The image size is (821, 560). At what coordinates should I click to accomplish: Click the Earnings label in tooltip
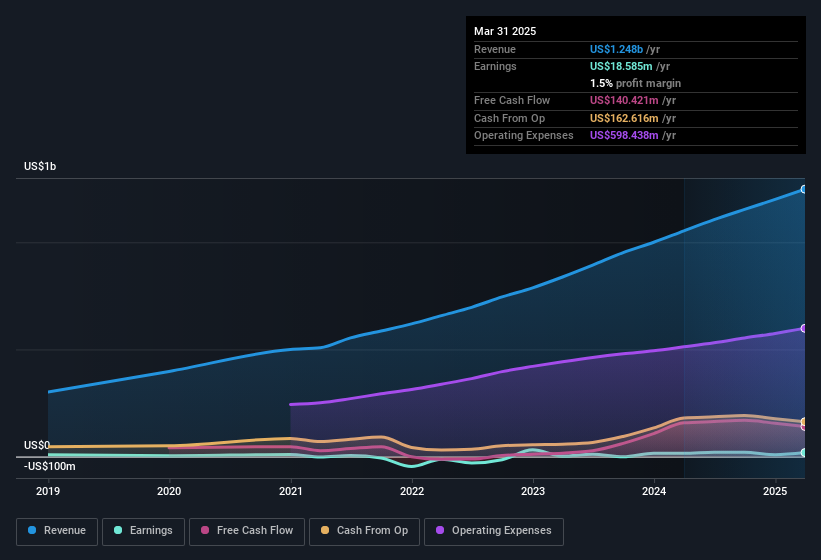click(x=495, y=66)
